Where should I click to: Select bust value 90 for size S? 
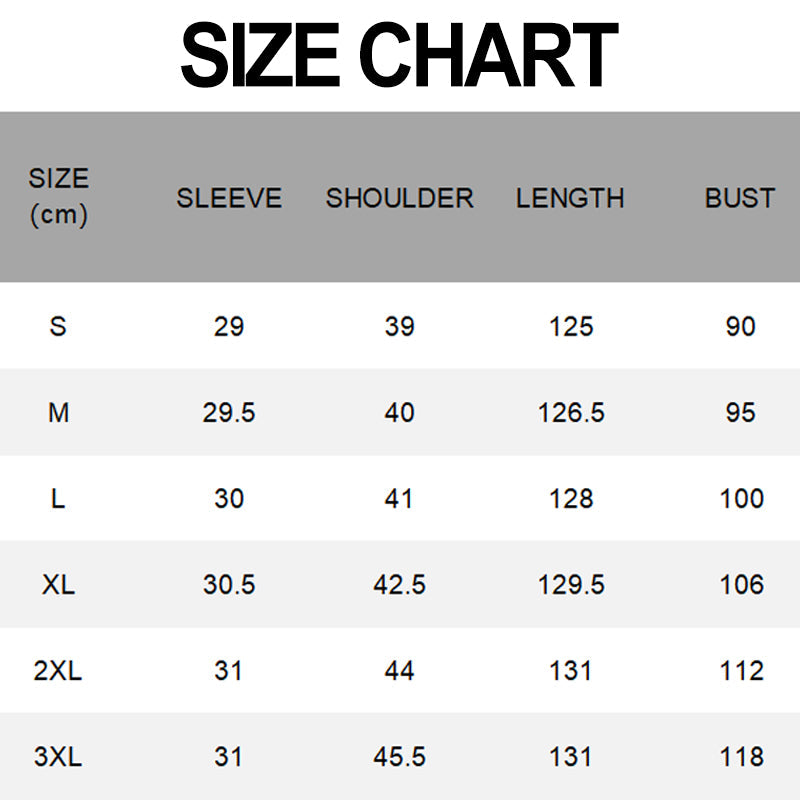click(740, 326)
